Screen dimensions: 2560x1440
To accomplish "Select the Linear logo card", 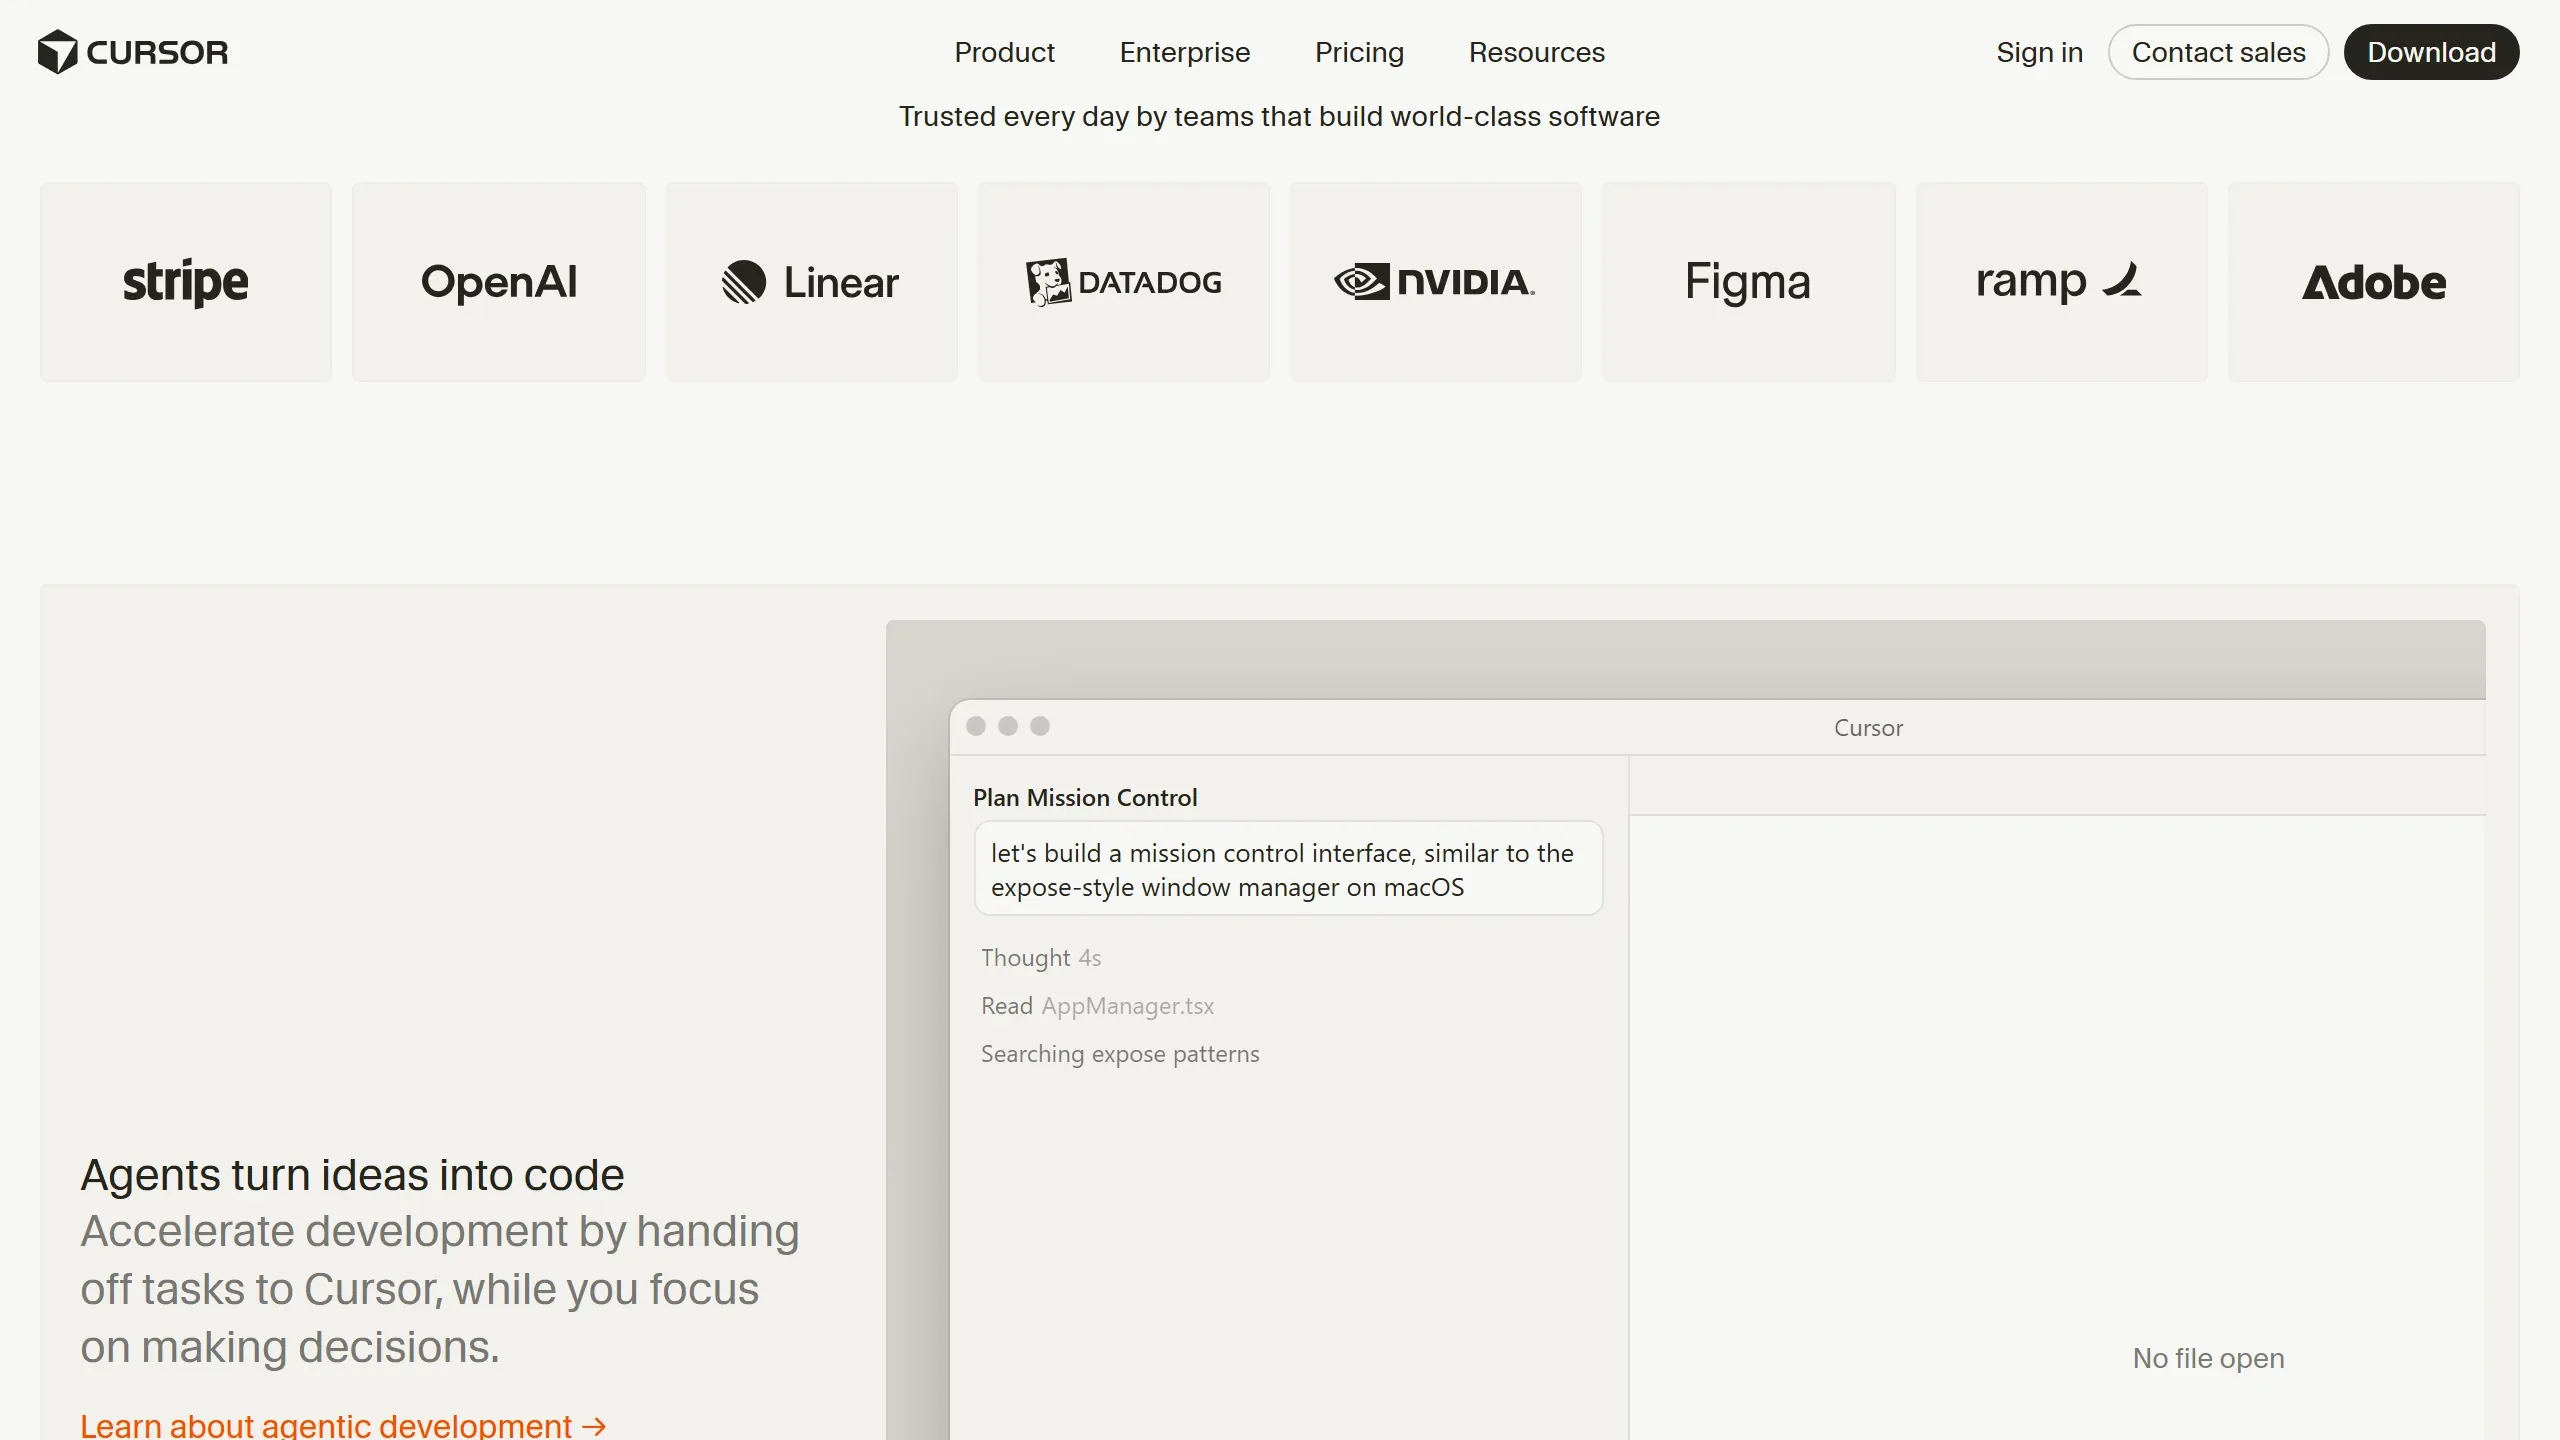I will 811,282.
